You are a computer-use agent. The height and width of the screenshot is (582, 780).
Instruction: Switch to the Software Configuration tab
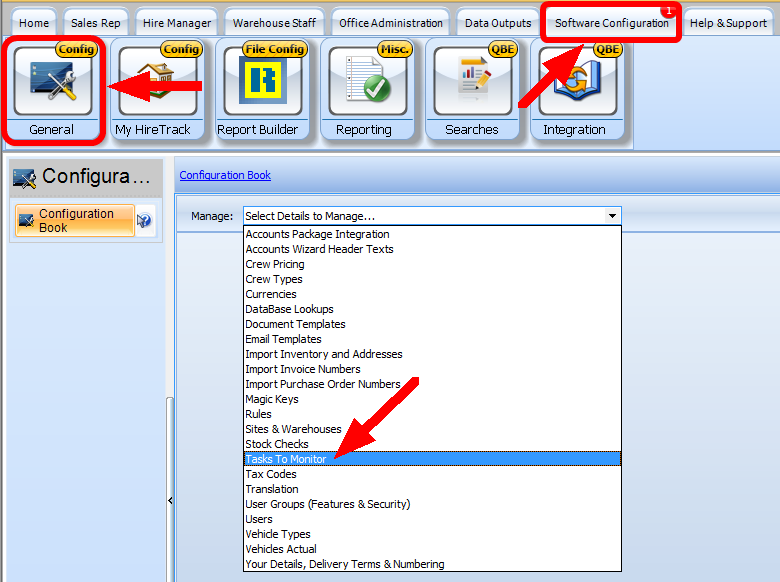click(611, 23)
